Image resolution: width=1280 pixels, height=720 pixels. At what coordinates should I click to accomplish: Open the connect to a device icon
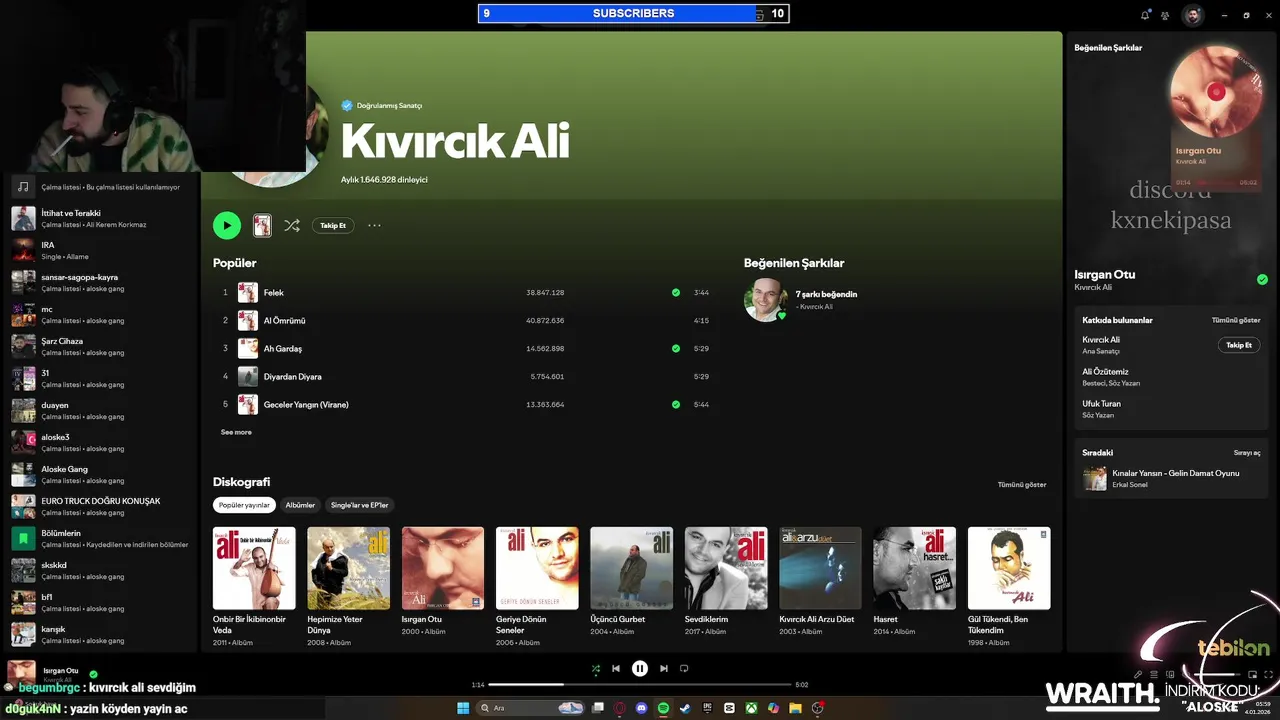pyautogui.click(x=1168, y=675)
